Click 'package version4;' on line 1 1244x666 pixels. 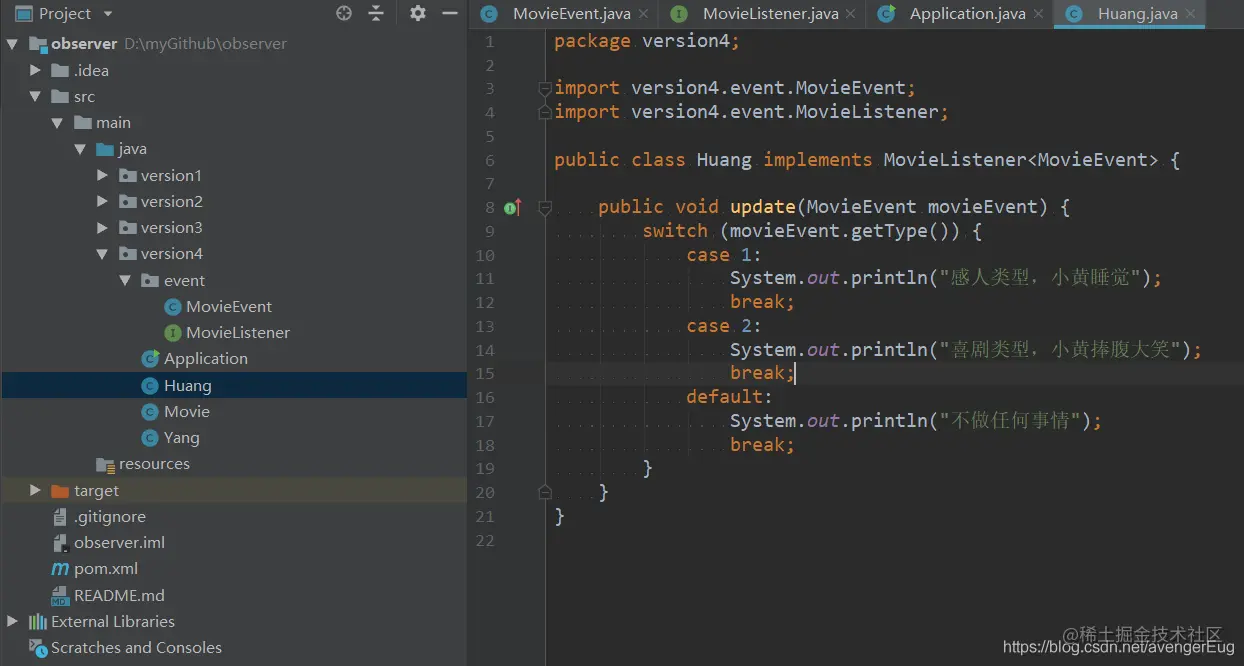point(646,41)
